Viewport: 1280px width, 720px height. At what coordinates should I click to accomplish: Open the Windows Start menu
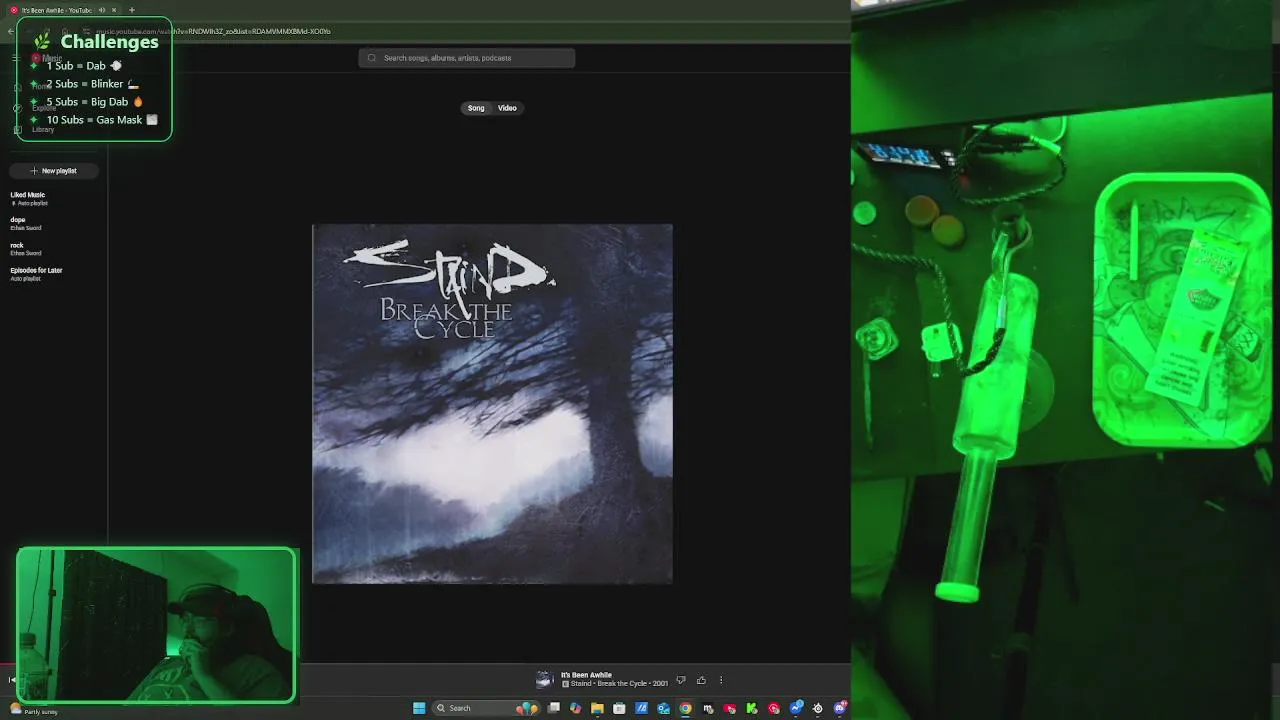point(419,708)
